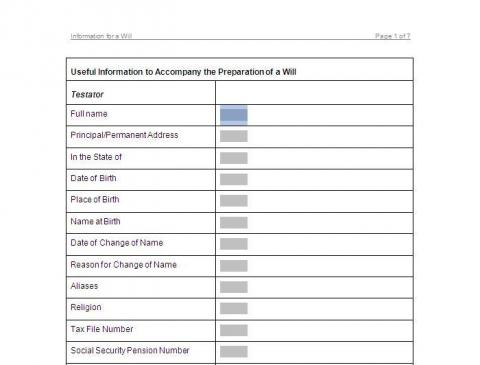Screen dimensions: 480x365
Task: Click the Tax File Number field
Action: [234, 330]
